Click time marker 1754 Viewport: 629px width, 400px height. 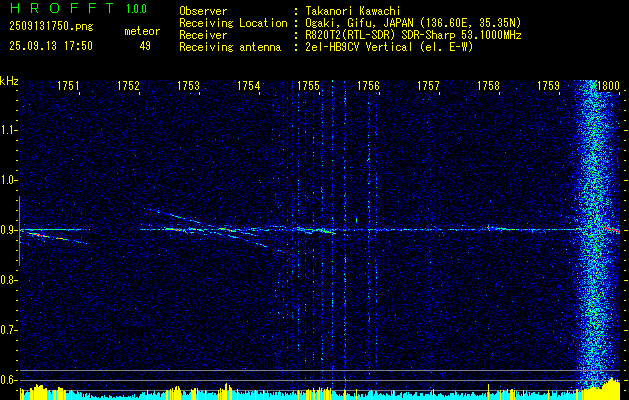pos(248,85)
